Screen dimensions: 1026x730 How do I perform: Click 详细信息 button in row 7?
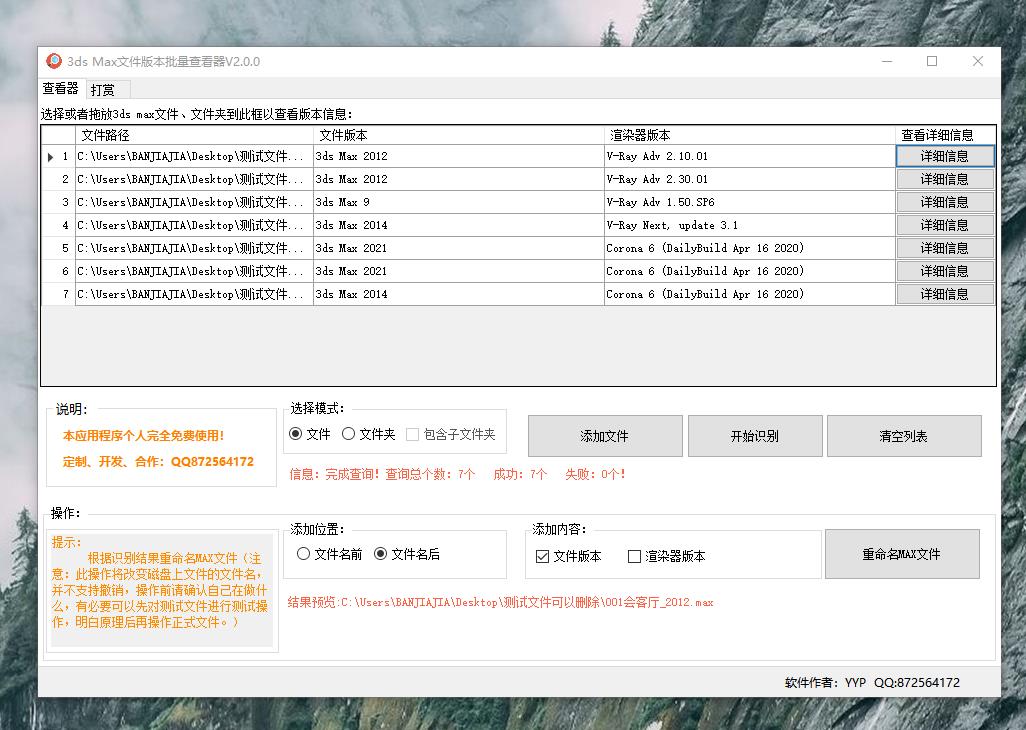[944, 294]
